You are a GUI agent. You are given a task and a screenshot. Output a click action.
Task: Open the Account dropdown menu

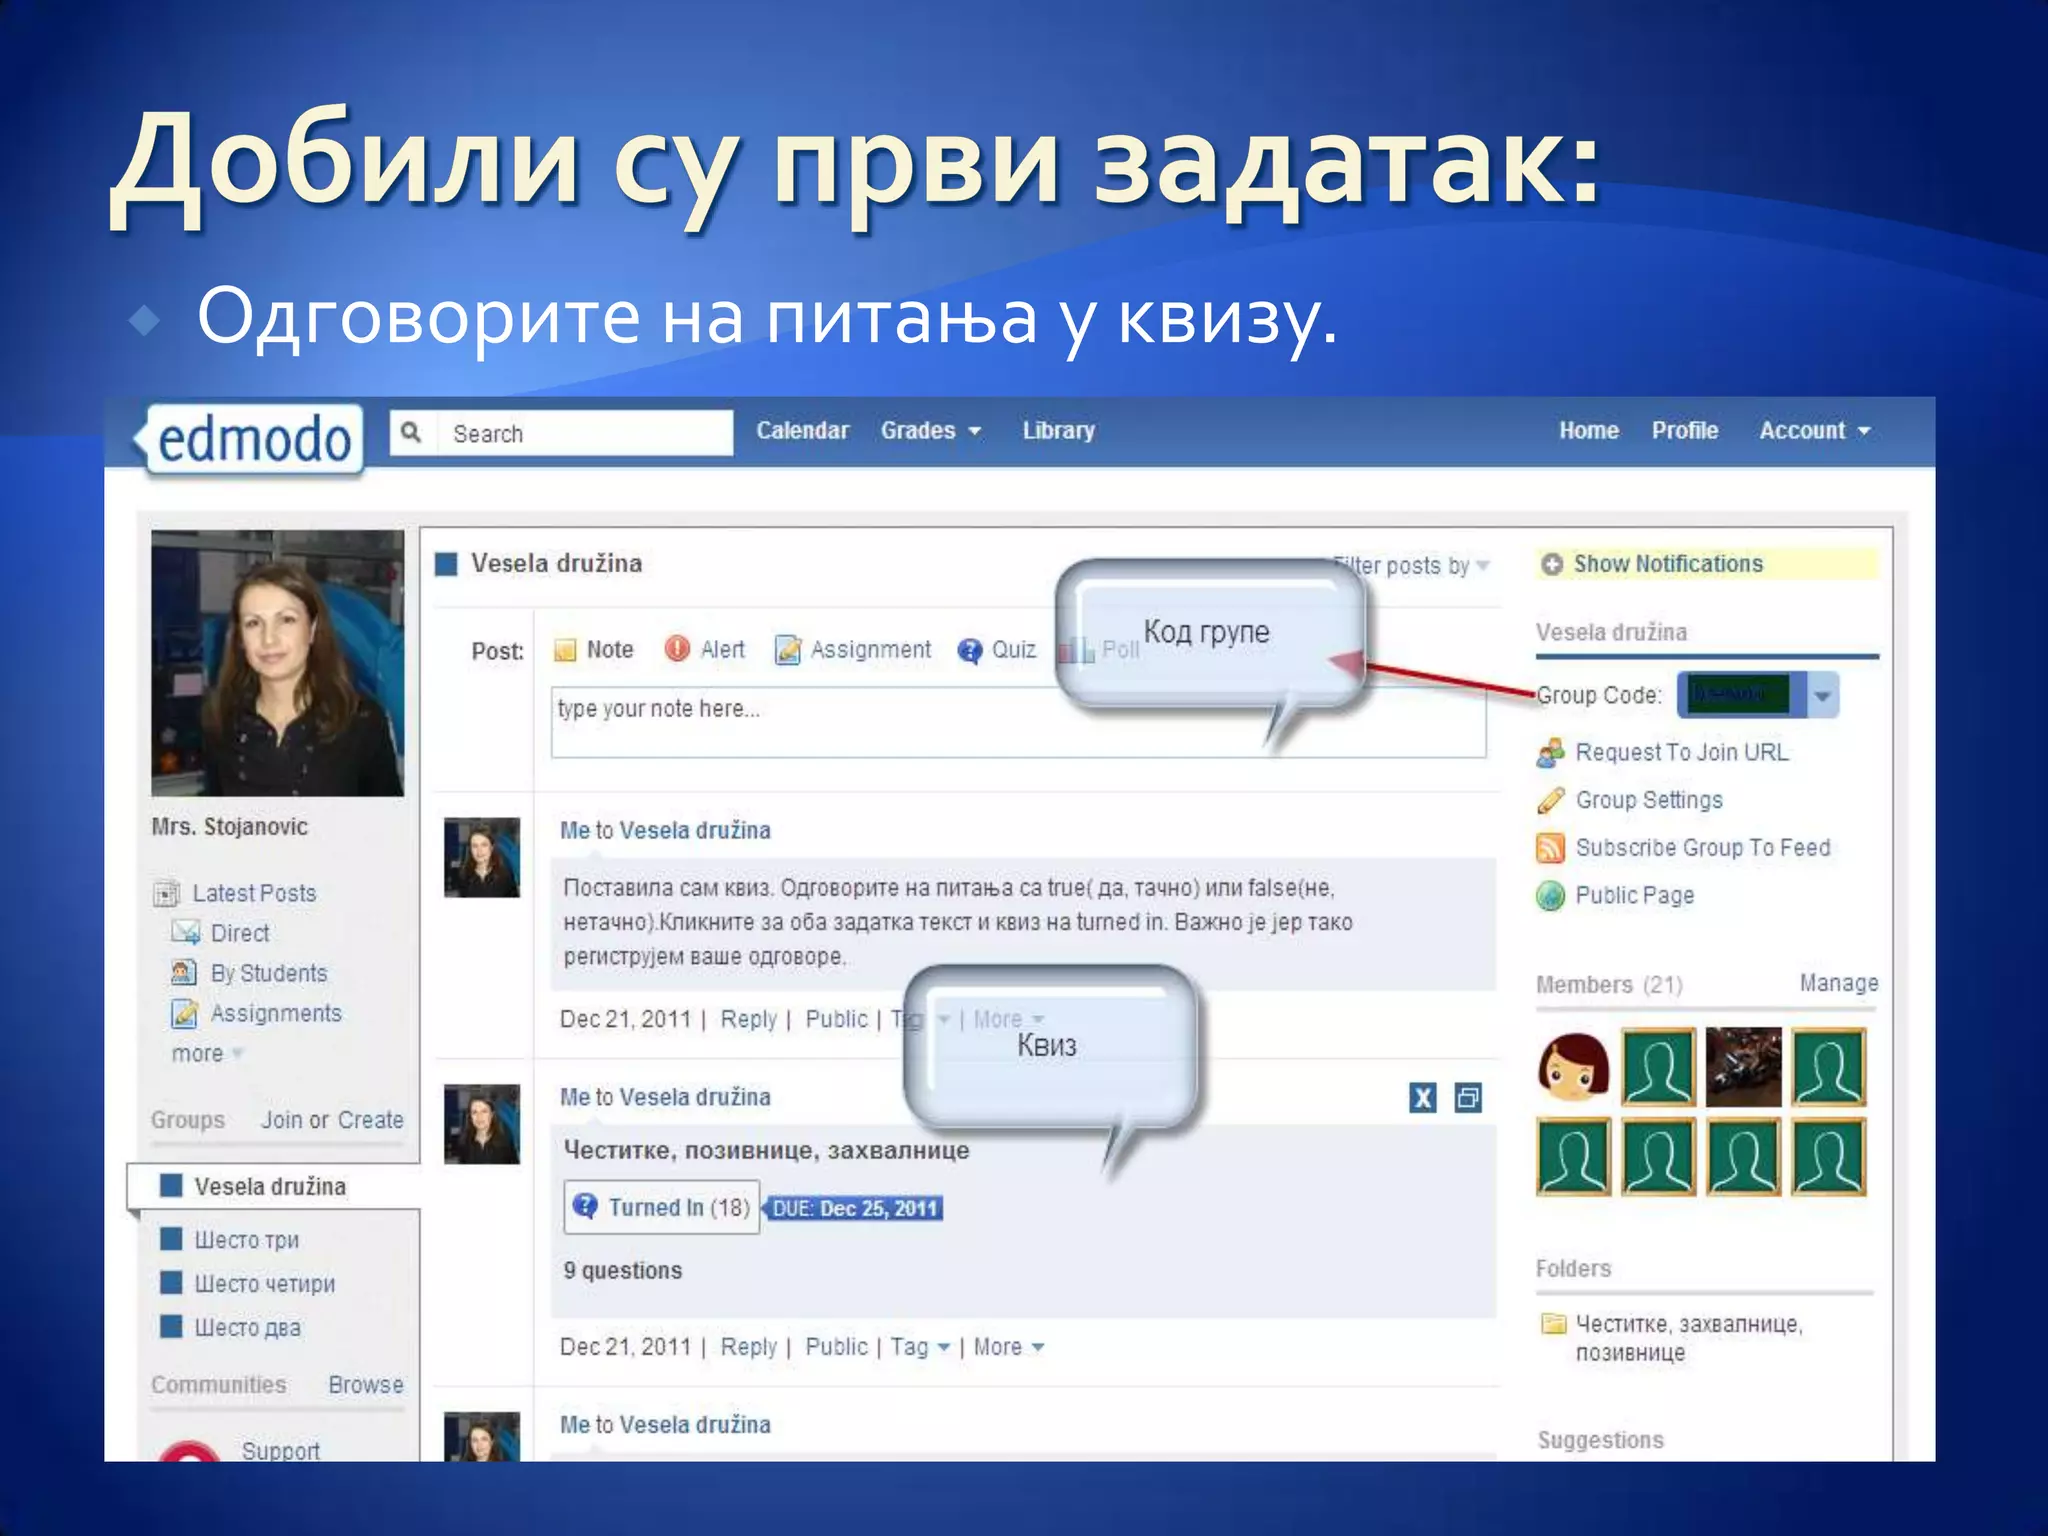click(1815, 431)
